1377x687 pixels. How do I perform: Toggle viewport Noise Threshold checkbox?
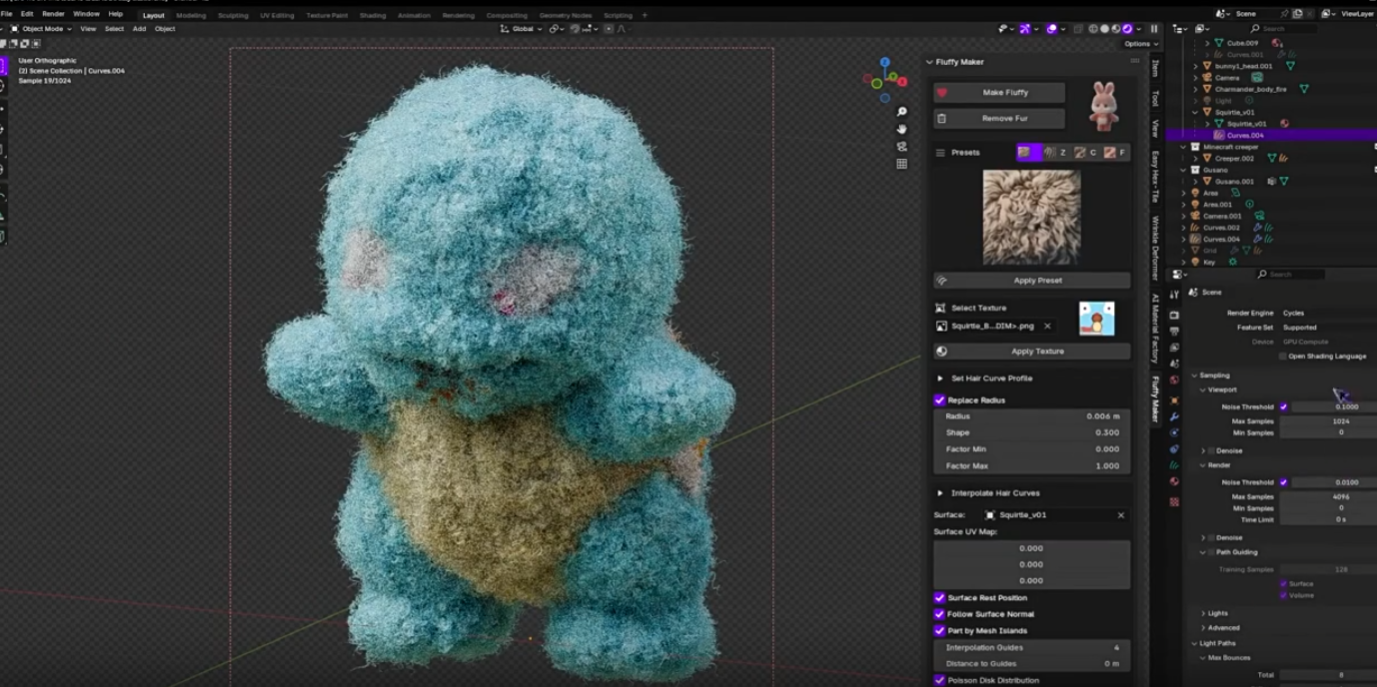(1283, 407)
